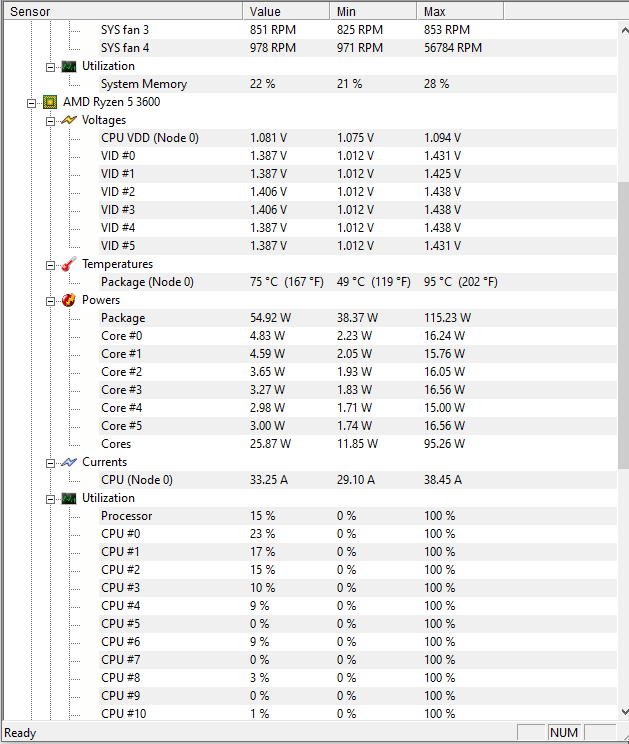The height and width of the screenshot is (744, 629).
Task: Click the Temperatures thermometer icon
Action: point(69,264)
